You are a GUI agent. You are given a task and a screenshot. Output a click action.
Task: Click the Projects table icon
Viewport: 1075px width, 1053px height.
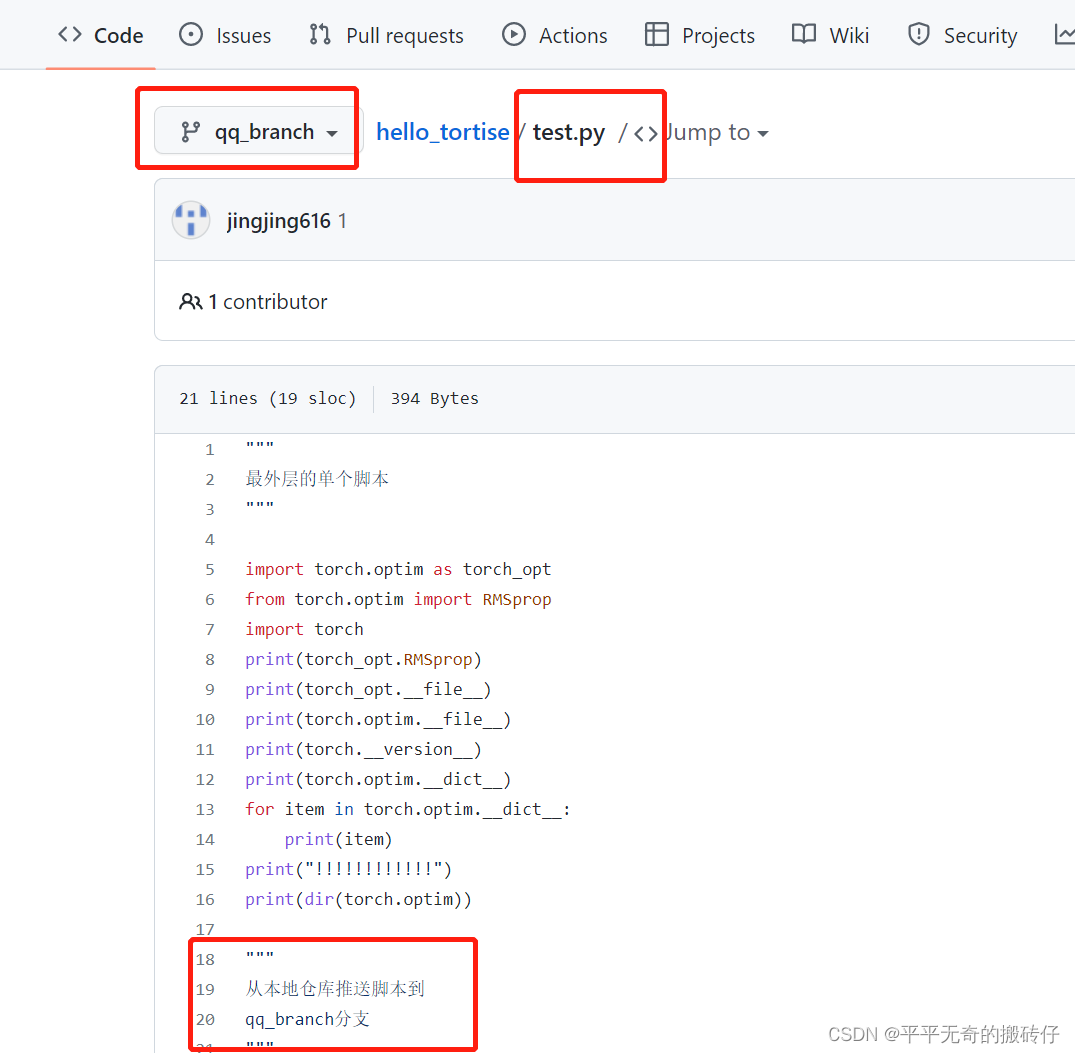pos(656,34)
